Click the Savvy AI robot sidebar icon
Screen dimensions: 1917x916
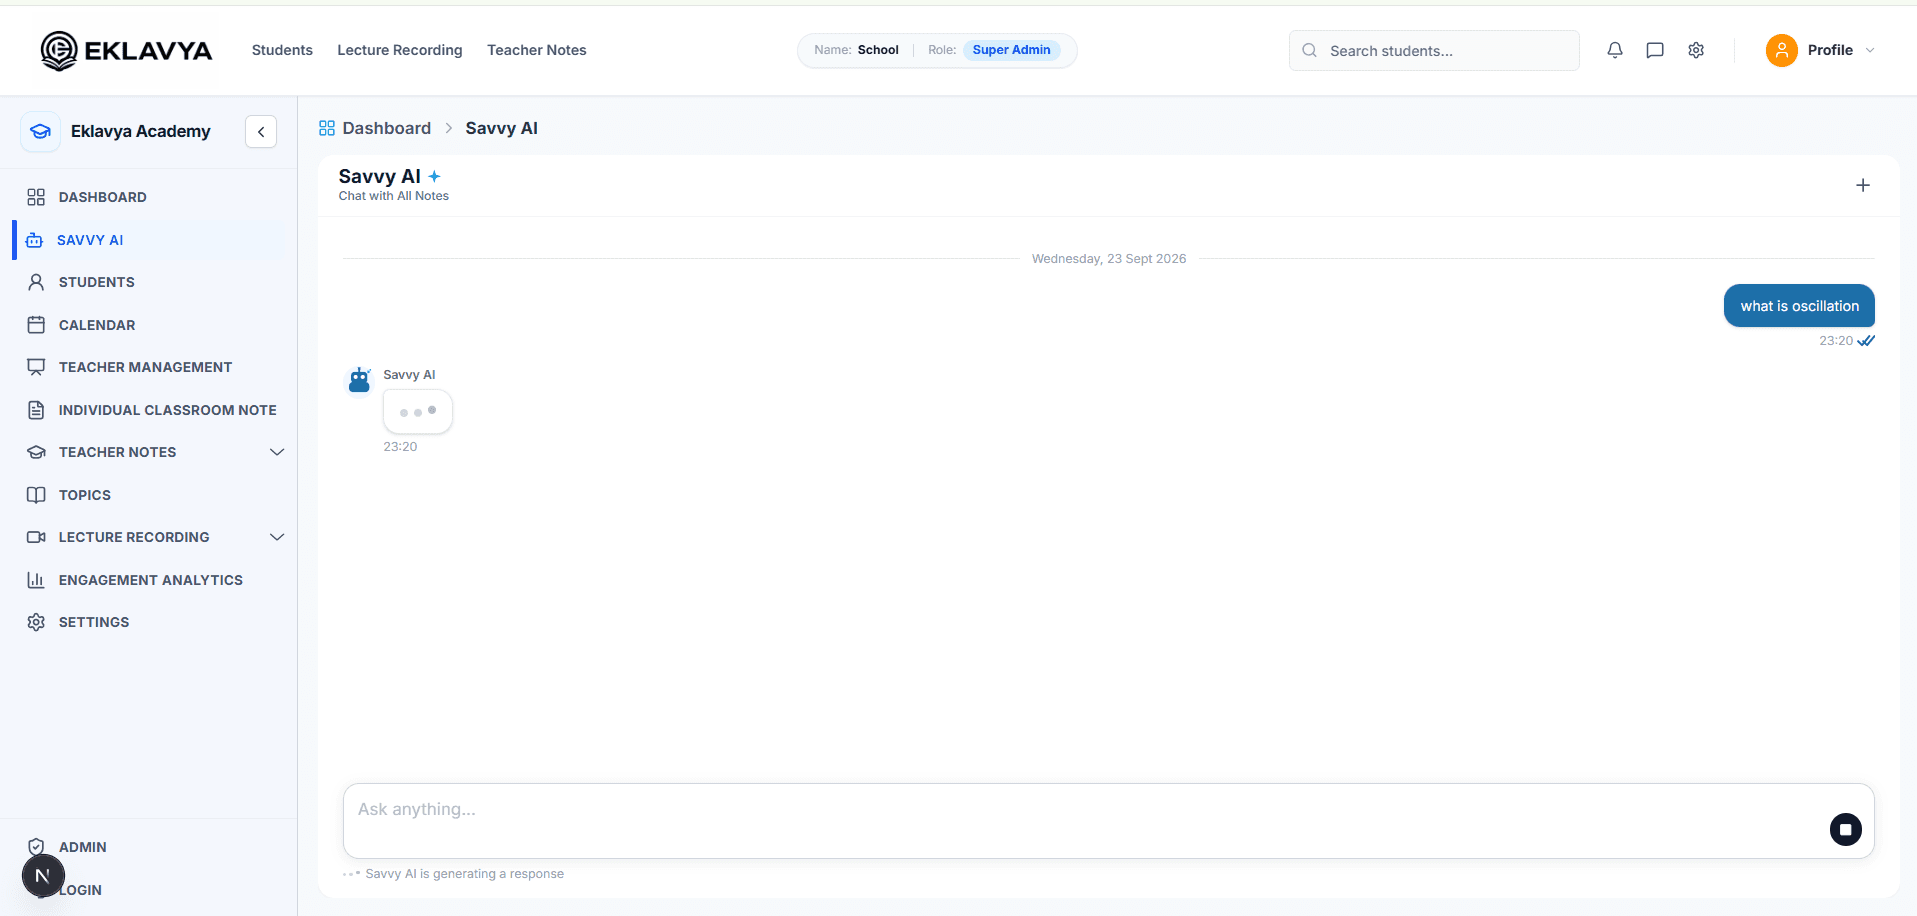[34, 240]
